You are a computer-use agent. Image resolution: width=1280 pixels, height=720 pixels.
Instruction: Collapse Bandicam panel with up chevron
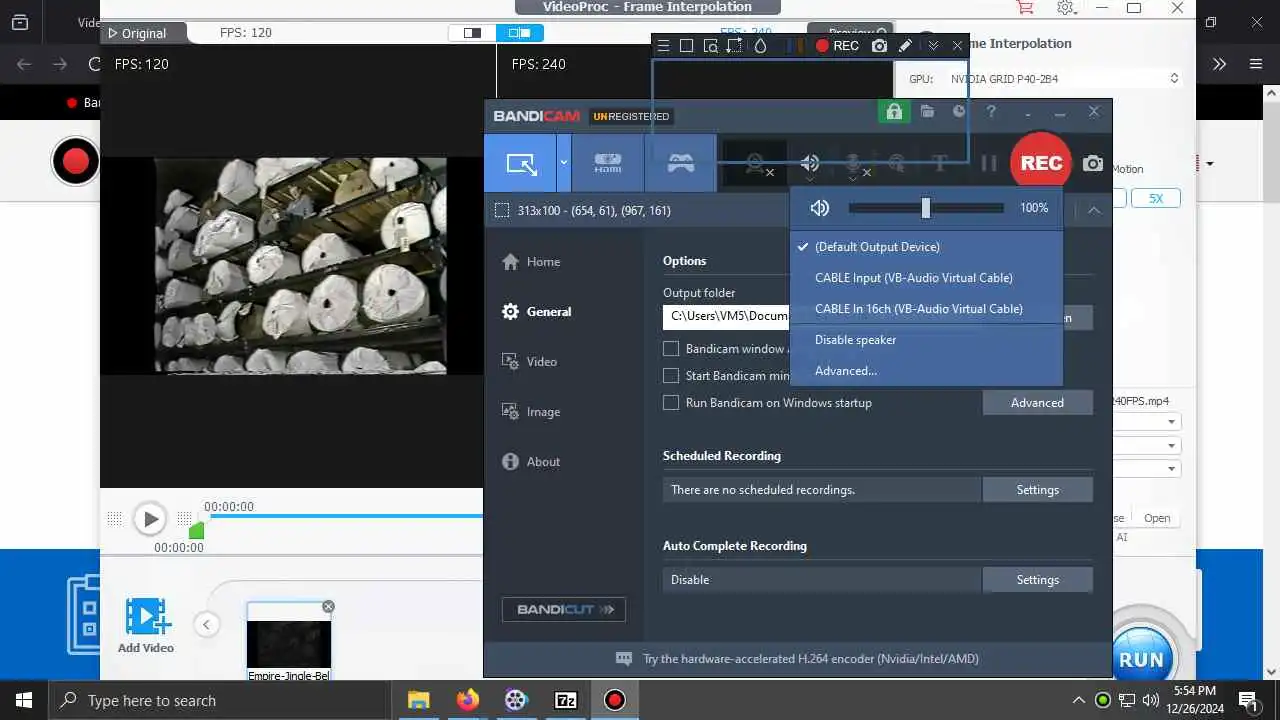point(1094,210)
